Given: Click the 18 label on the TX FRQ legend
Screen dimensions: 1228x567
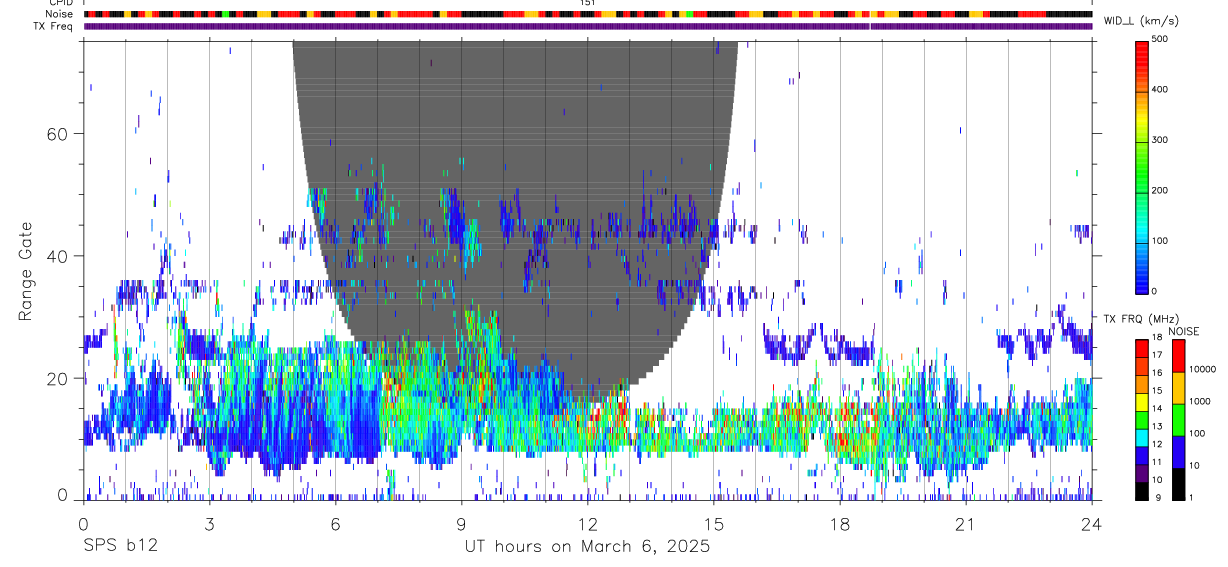Looking at the screenshot, I should 1156,338.
